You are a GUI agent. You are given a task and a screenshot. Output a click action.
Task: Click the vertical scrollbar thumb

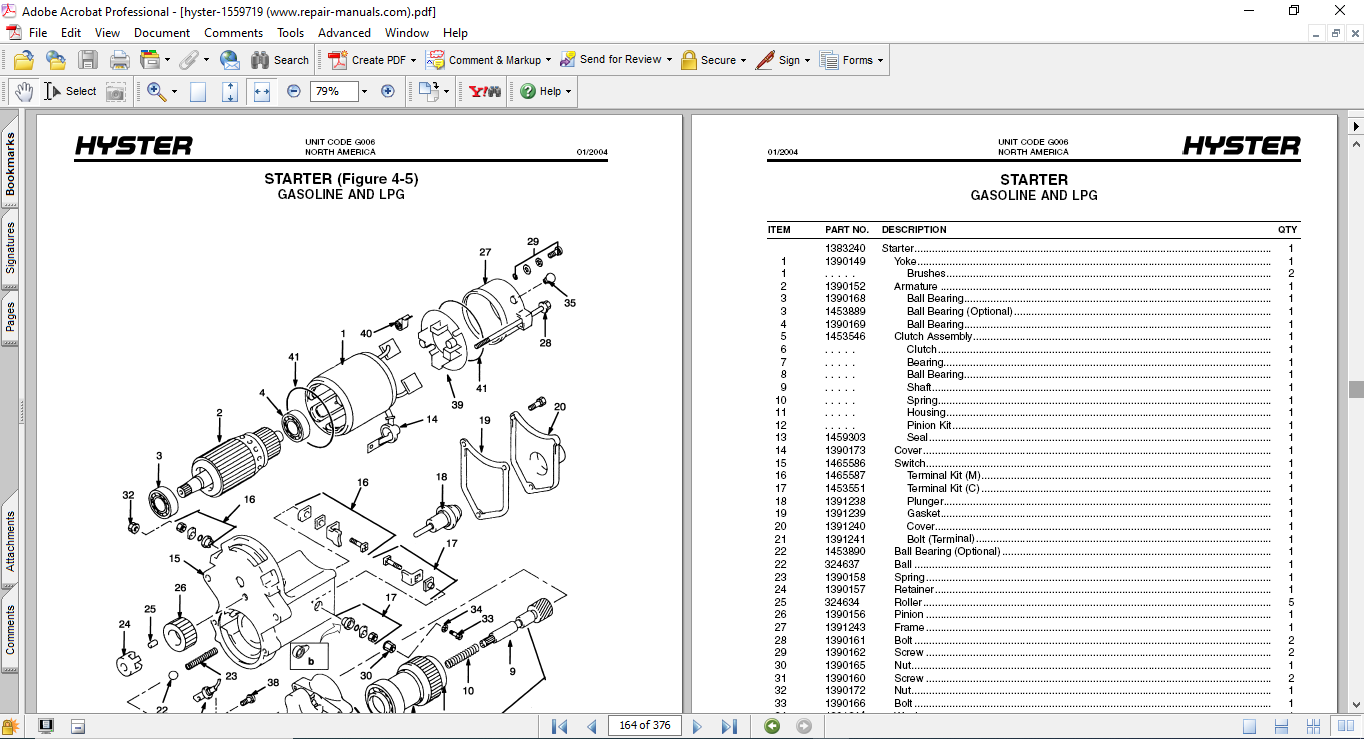[x=1355, y=389]
